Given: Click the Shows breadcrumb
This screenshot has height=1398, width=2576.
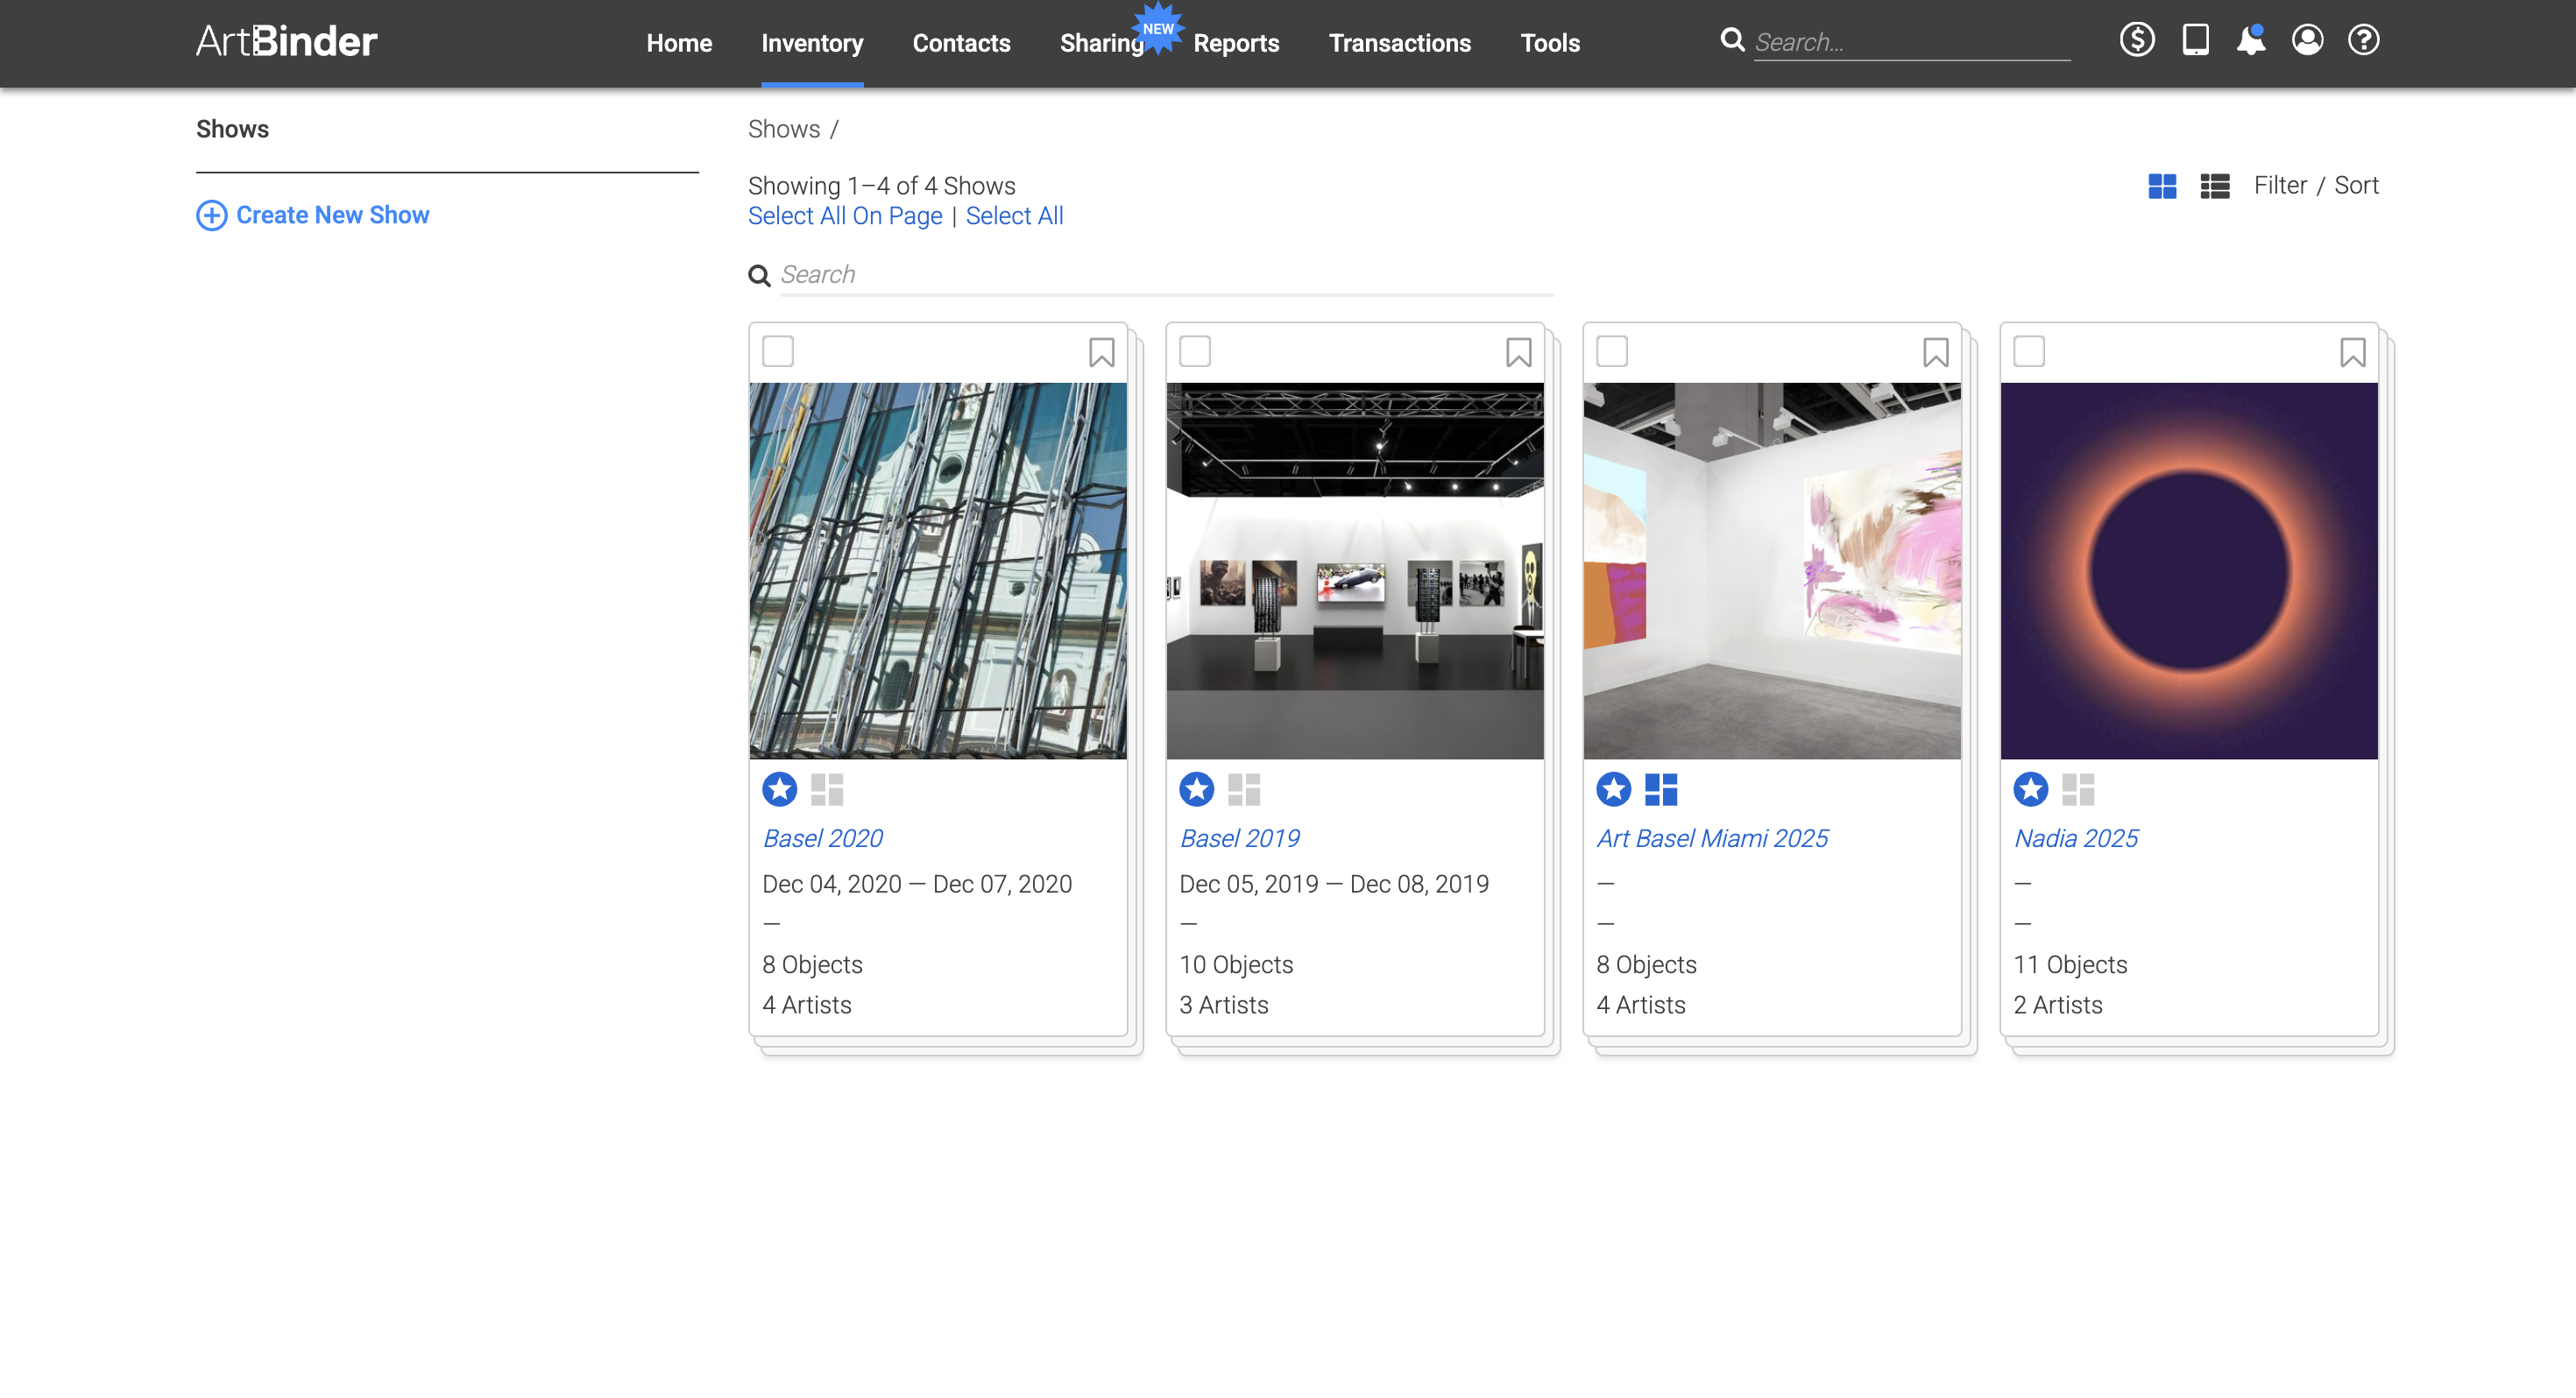Looking at the screenshot, I should (x=784, y=129).
